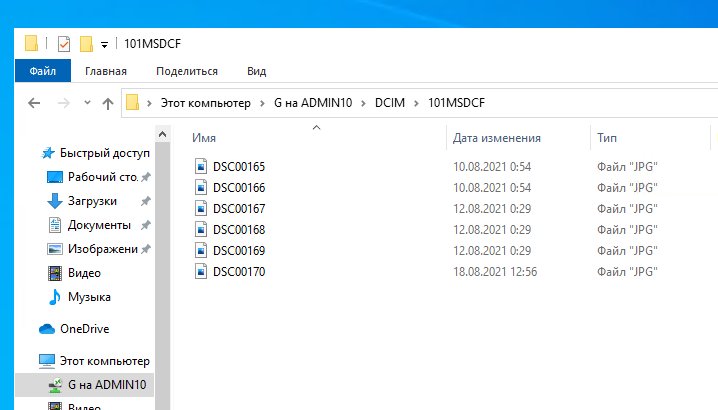Select the DSC00170 file icon
This screenshot has height=410, width=718.
tap(201, 271)
